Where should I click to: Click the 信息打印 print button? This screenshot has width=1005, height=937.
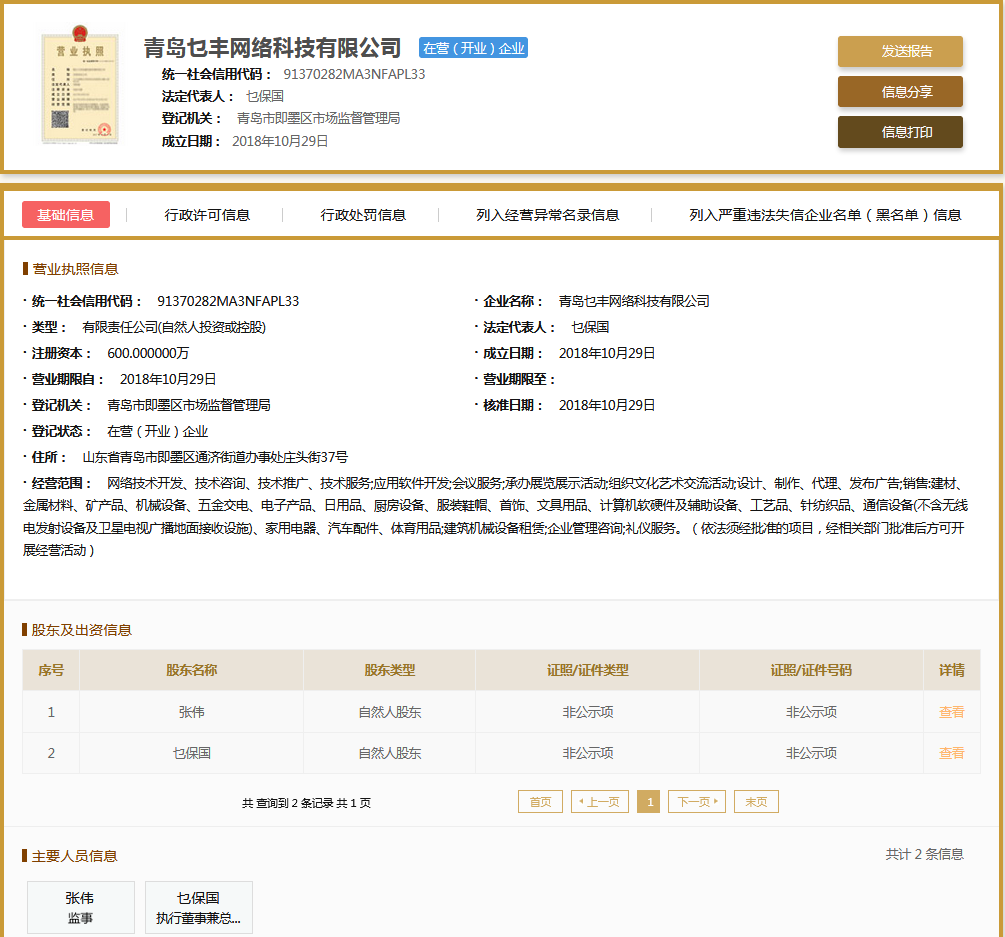(x=900, y=132)
